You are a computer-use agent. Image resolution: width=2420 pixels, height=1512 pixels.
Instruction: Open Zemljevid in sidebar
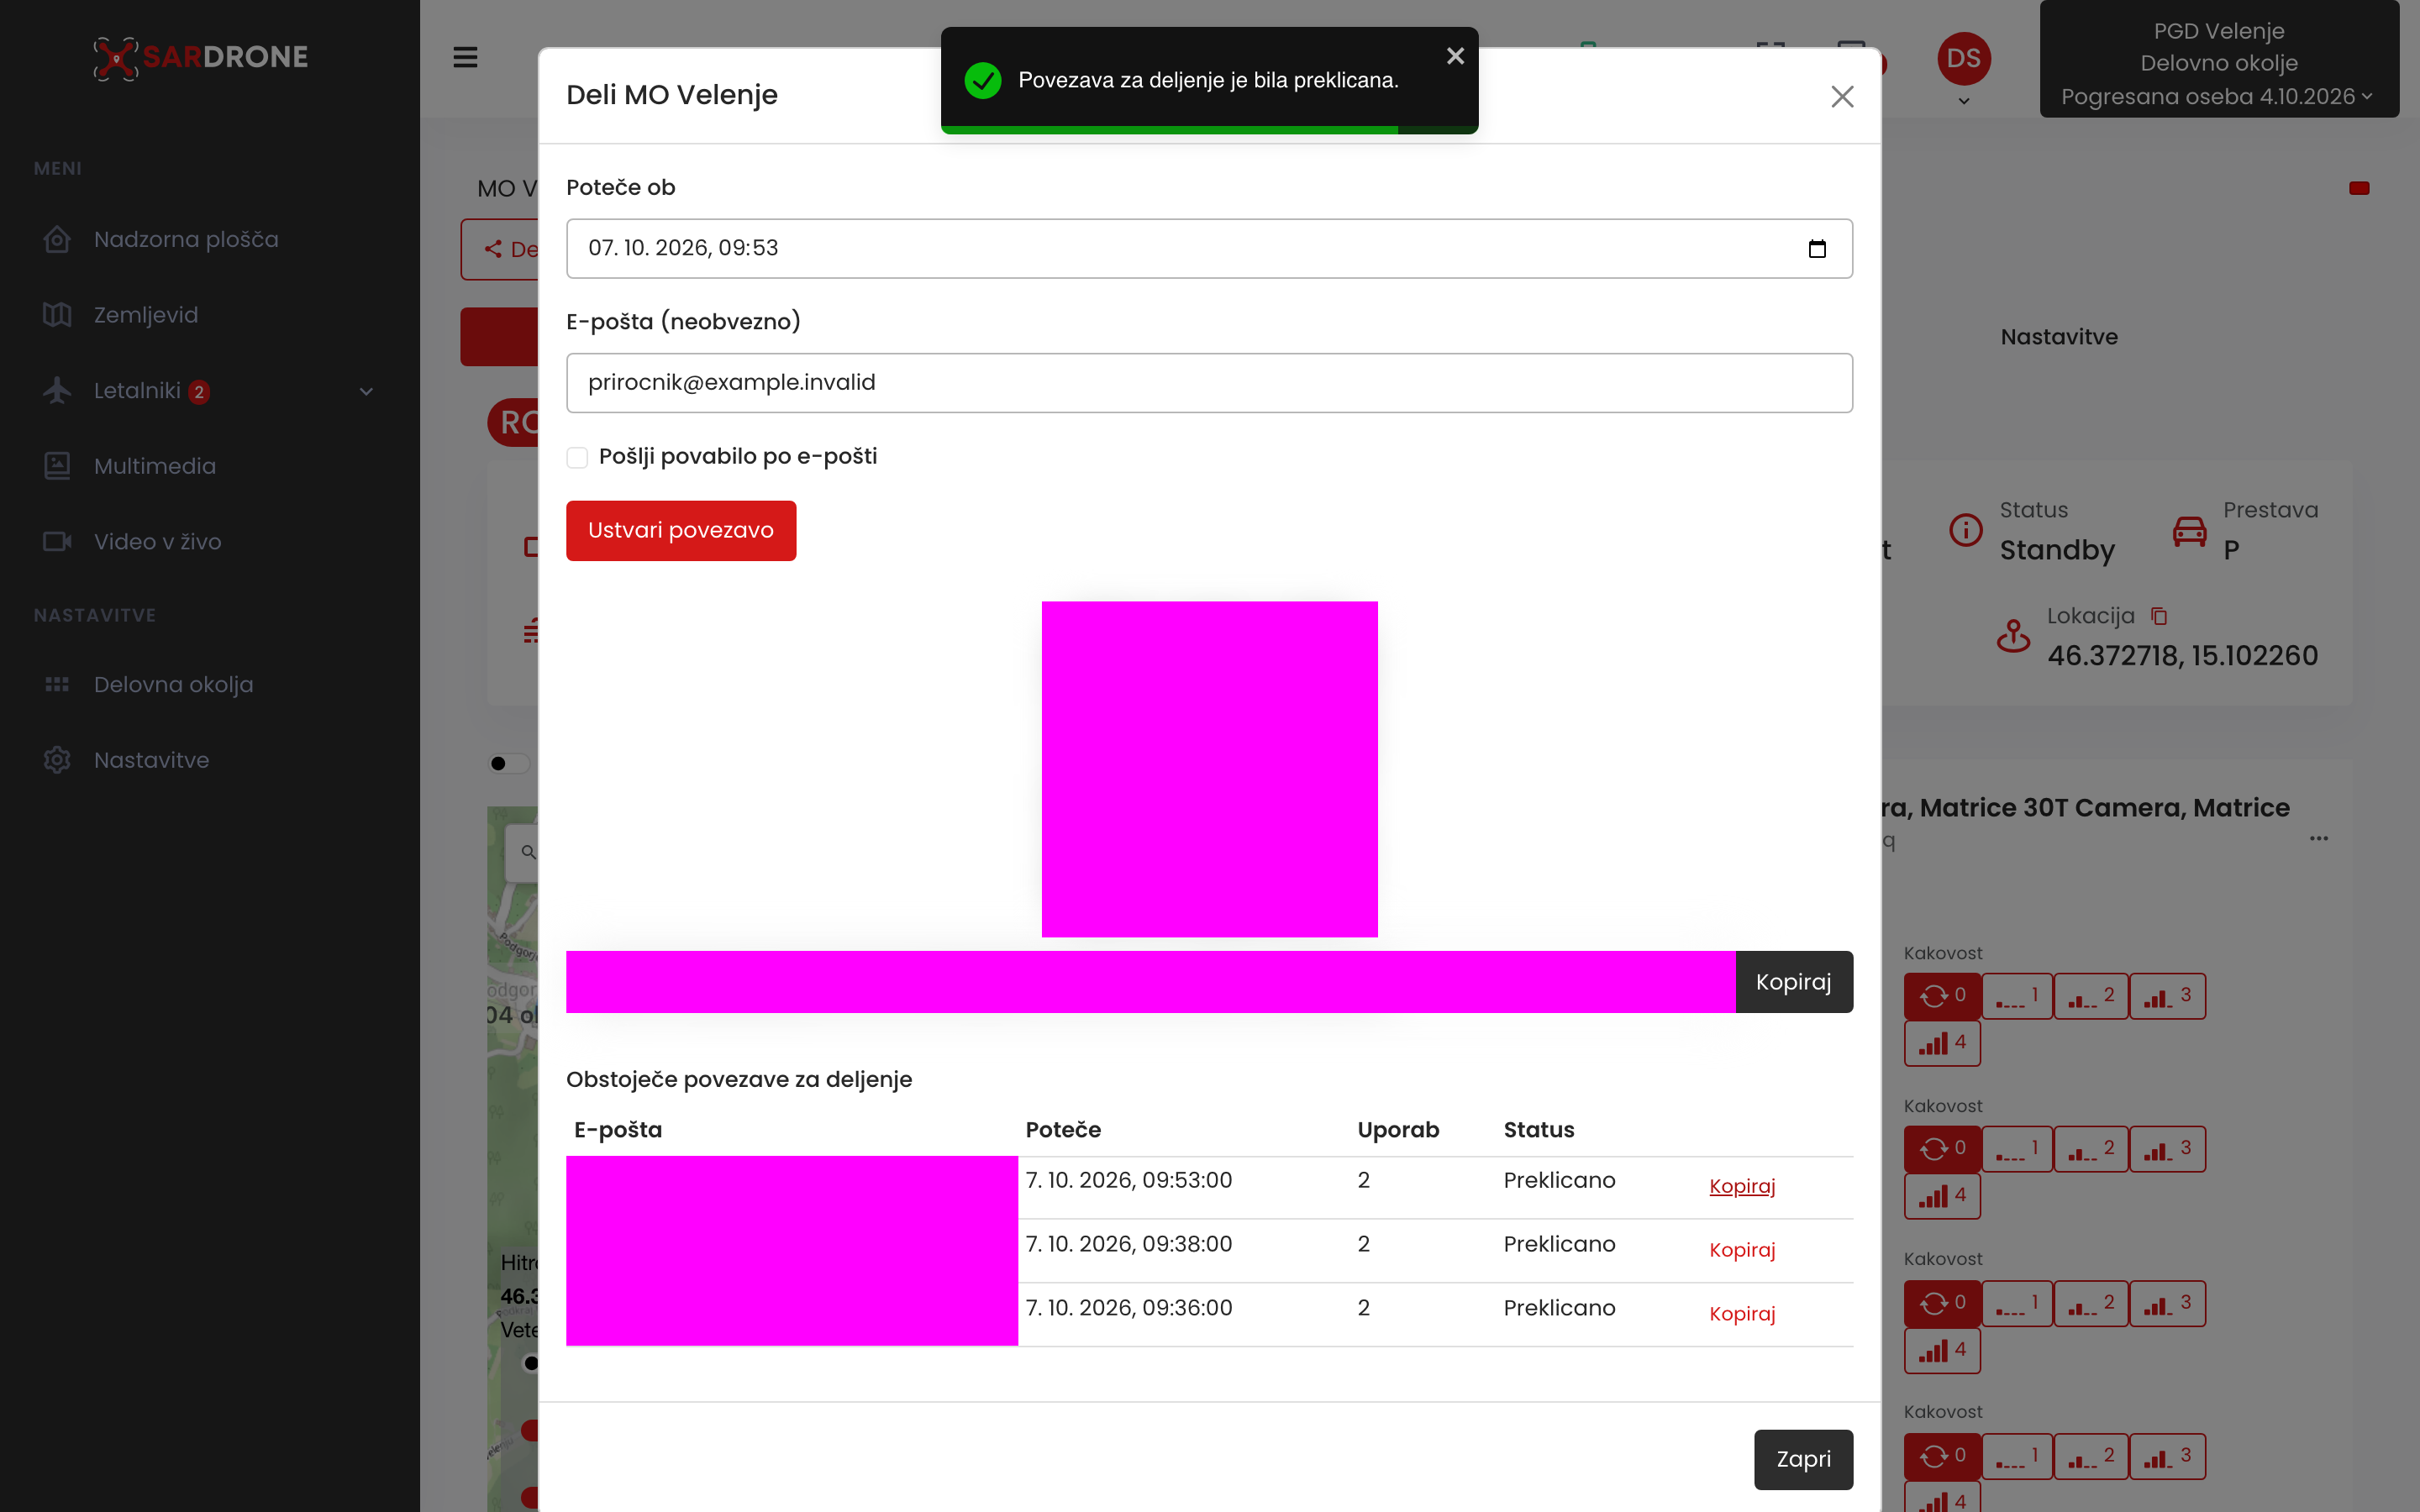pyautogui.click(x=146, y=315)
